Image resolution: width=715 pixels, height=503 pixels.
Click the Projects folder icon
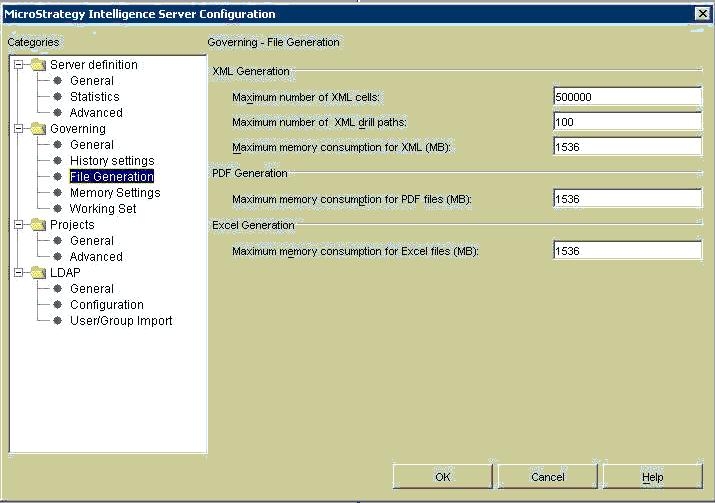[x=38, y=224]
